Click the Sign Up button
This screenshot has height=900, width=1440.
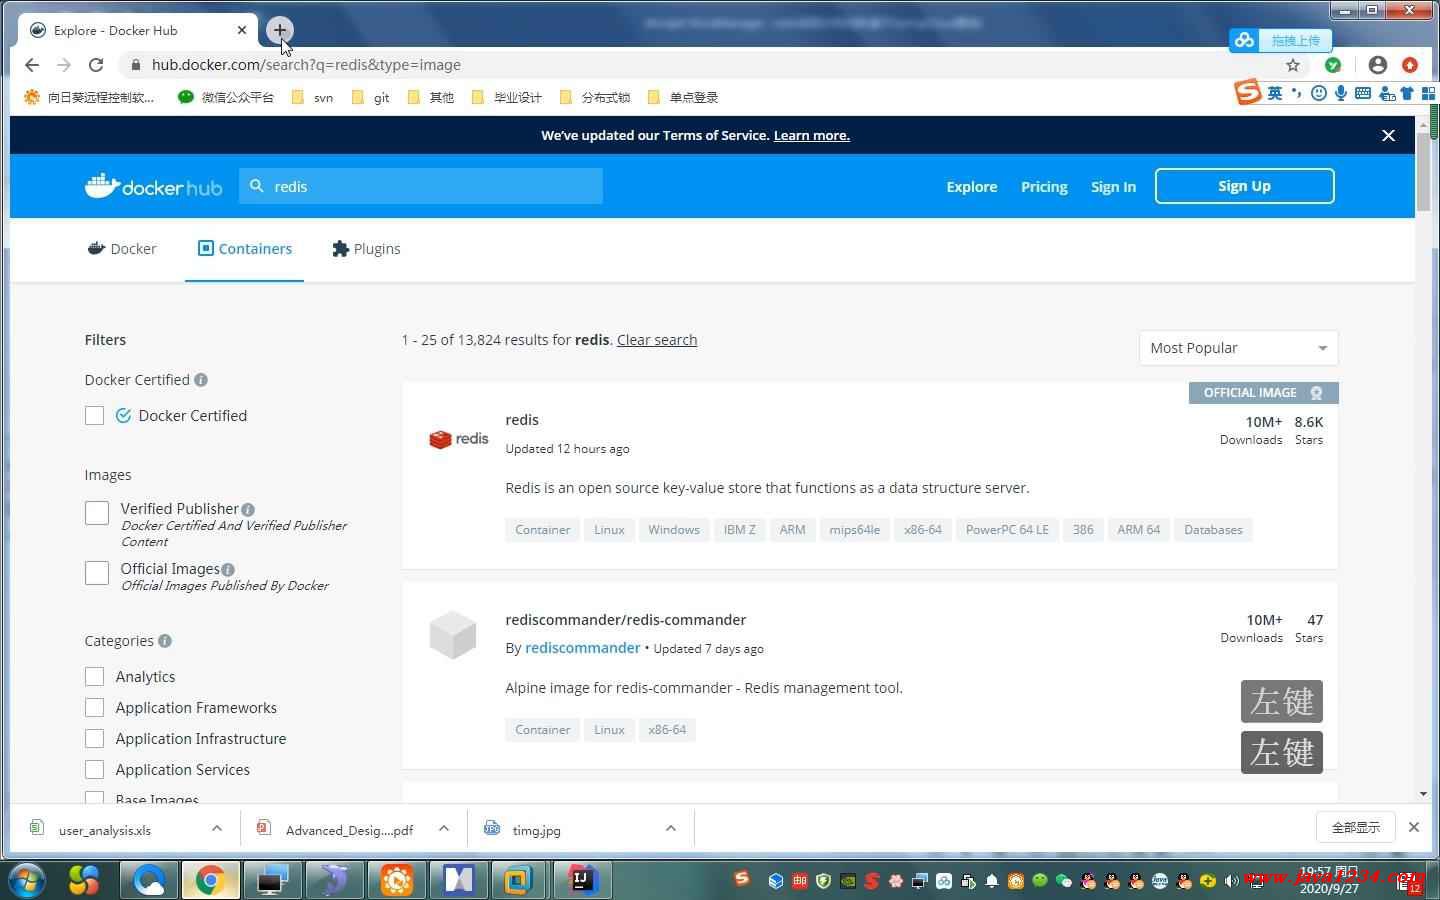(1244, 186)
